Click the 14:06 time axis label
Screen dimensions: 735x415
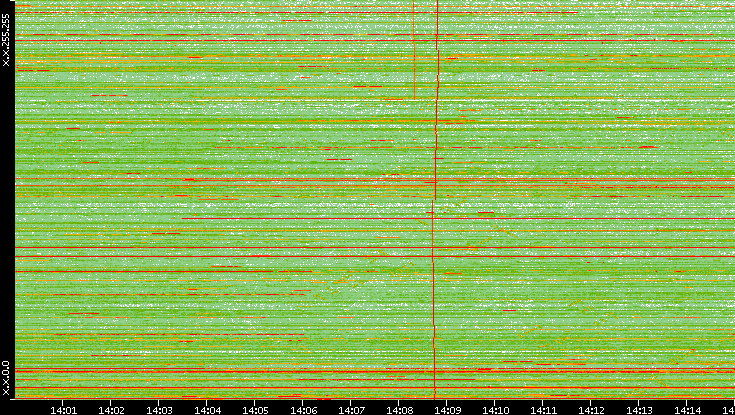tap(302, 410)
